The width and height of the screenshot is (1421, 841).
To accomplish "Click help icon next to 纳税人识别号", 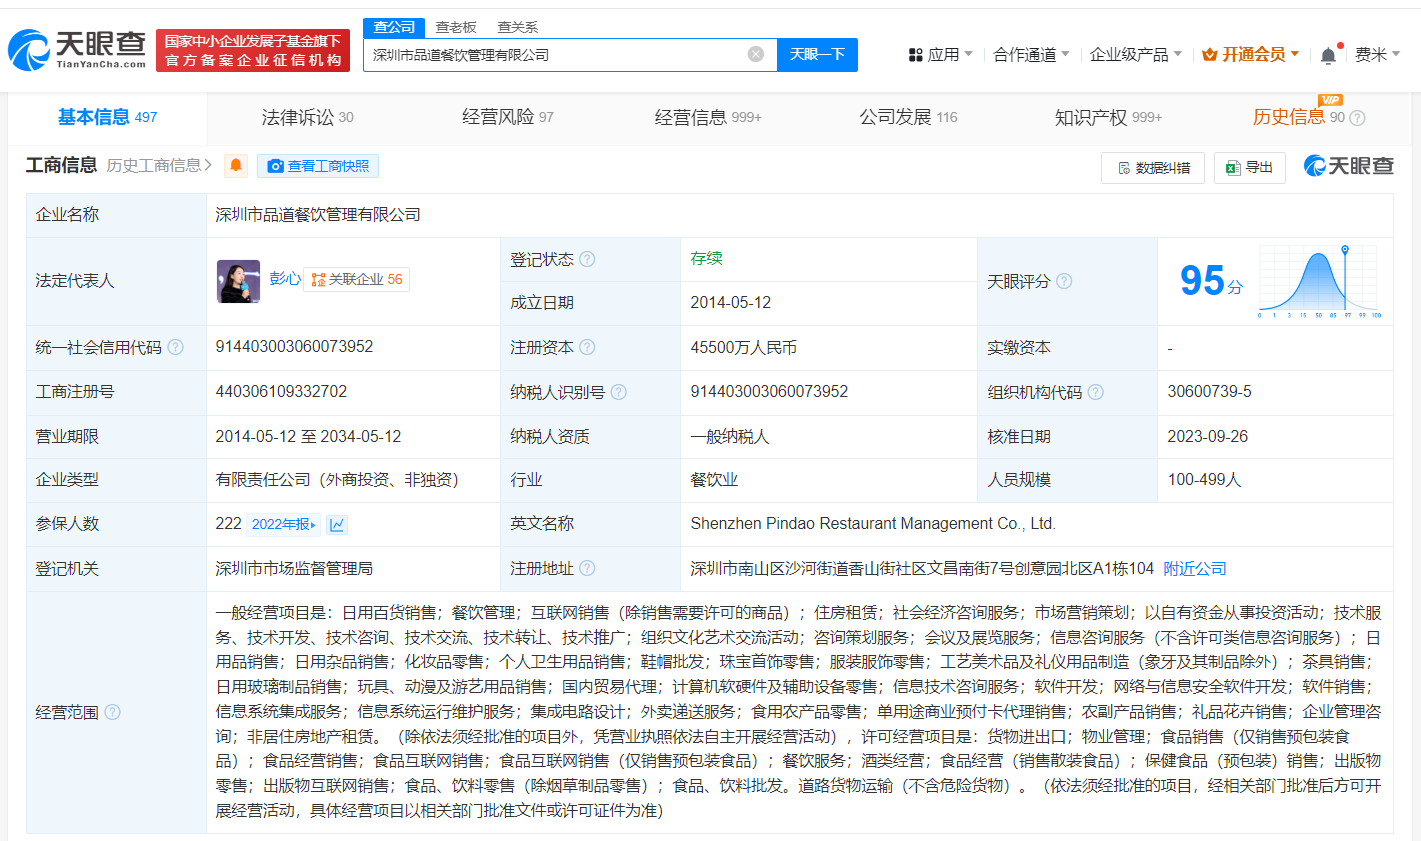I will click(618, 392).
